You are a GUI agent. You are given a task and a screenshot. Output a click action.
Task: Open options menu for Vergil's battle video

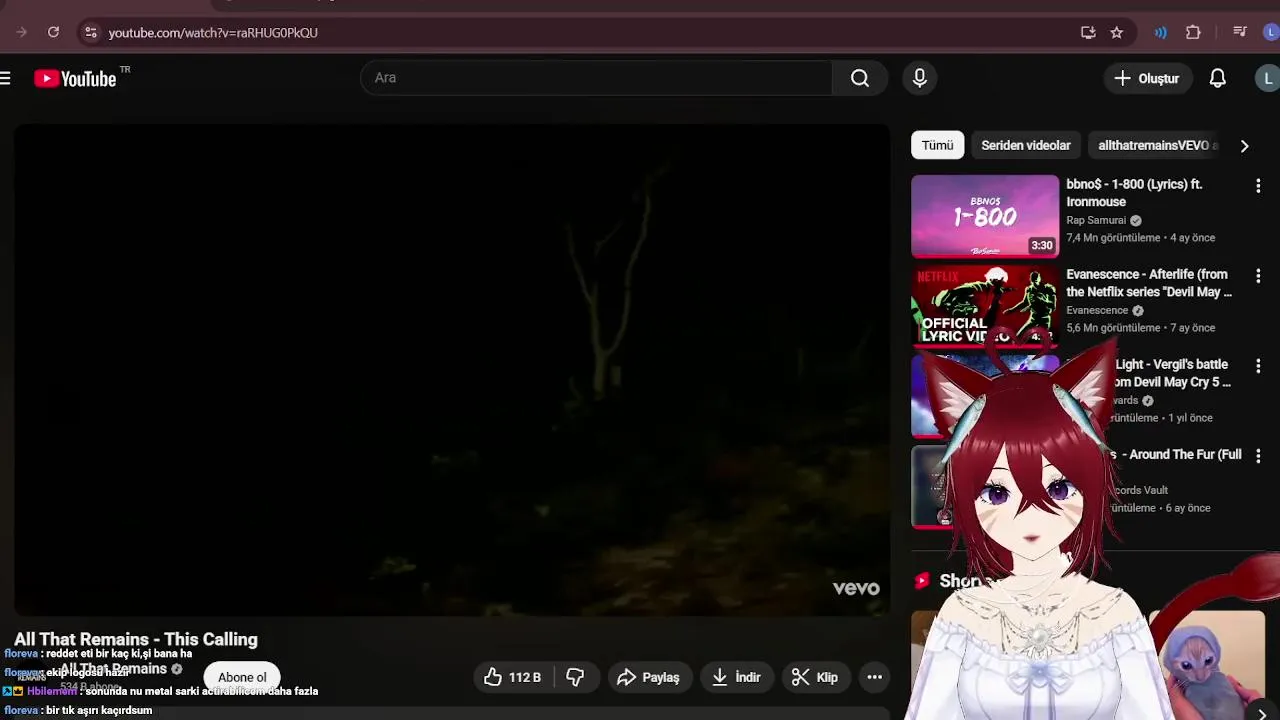click(x=1258, y=366)
